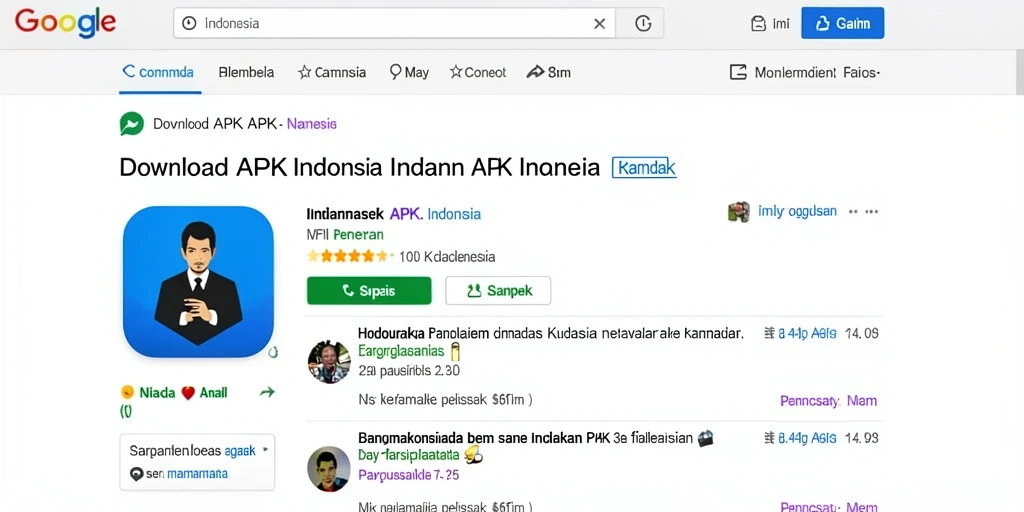Click green chat bubble site icon
The width and height of the screenshot is (1024, 512).
(131, 123)
